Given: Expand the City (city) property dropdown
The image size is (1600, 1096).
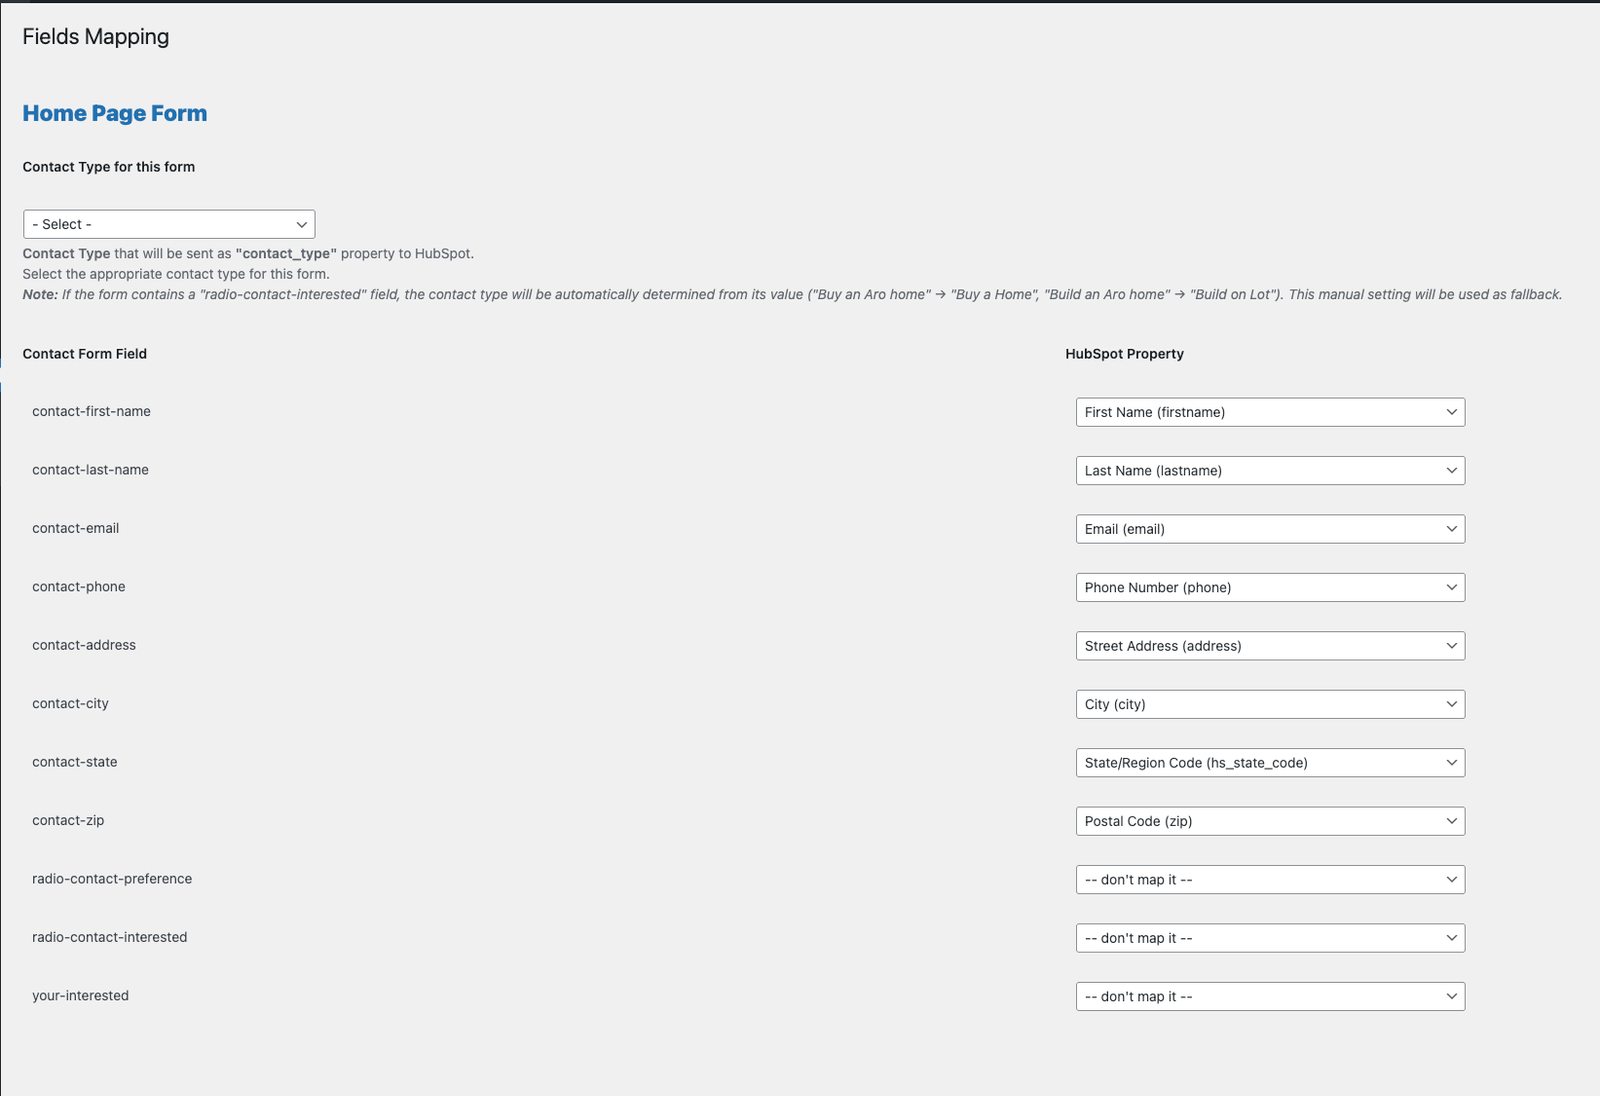Looking at the screenshot, I should pos(1270,705).
